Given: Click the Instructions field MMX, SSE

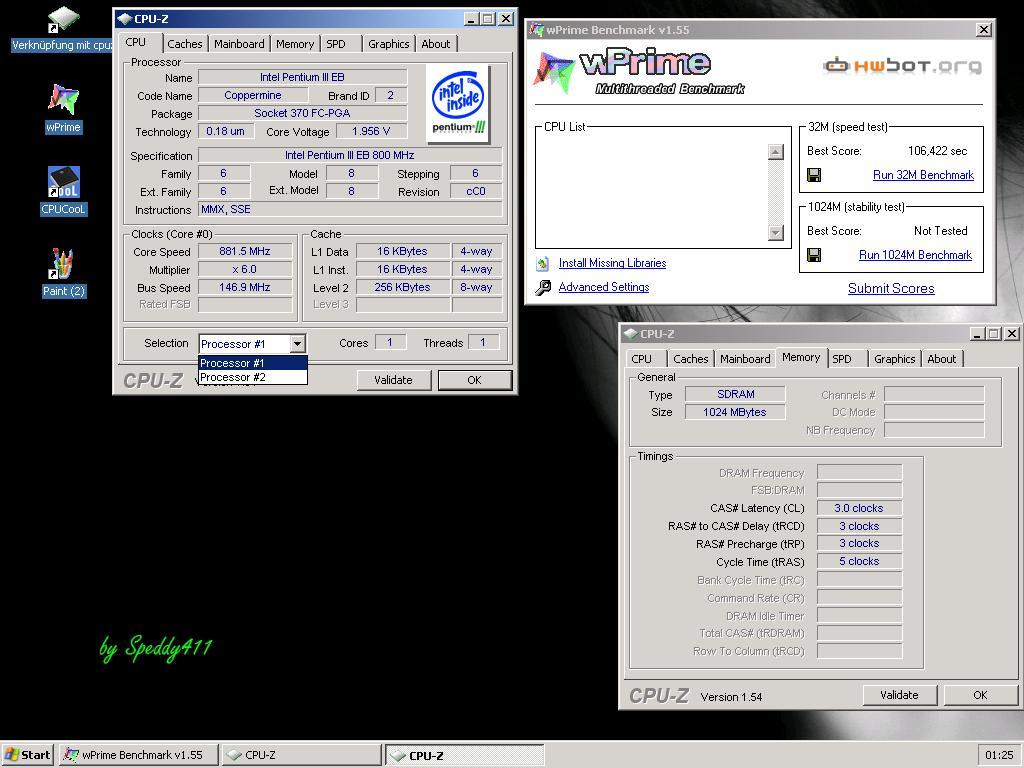Looking at the screenshot, I should [x=350, y=210].
